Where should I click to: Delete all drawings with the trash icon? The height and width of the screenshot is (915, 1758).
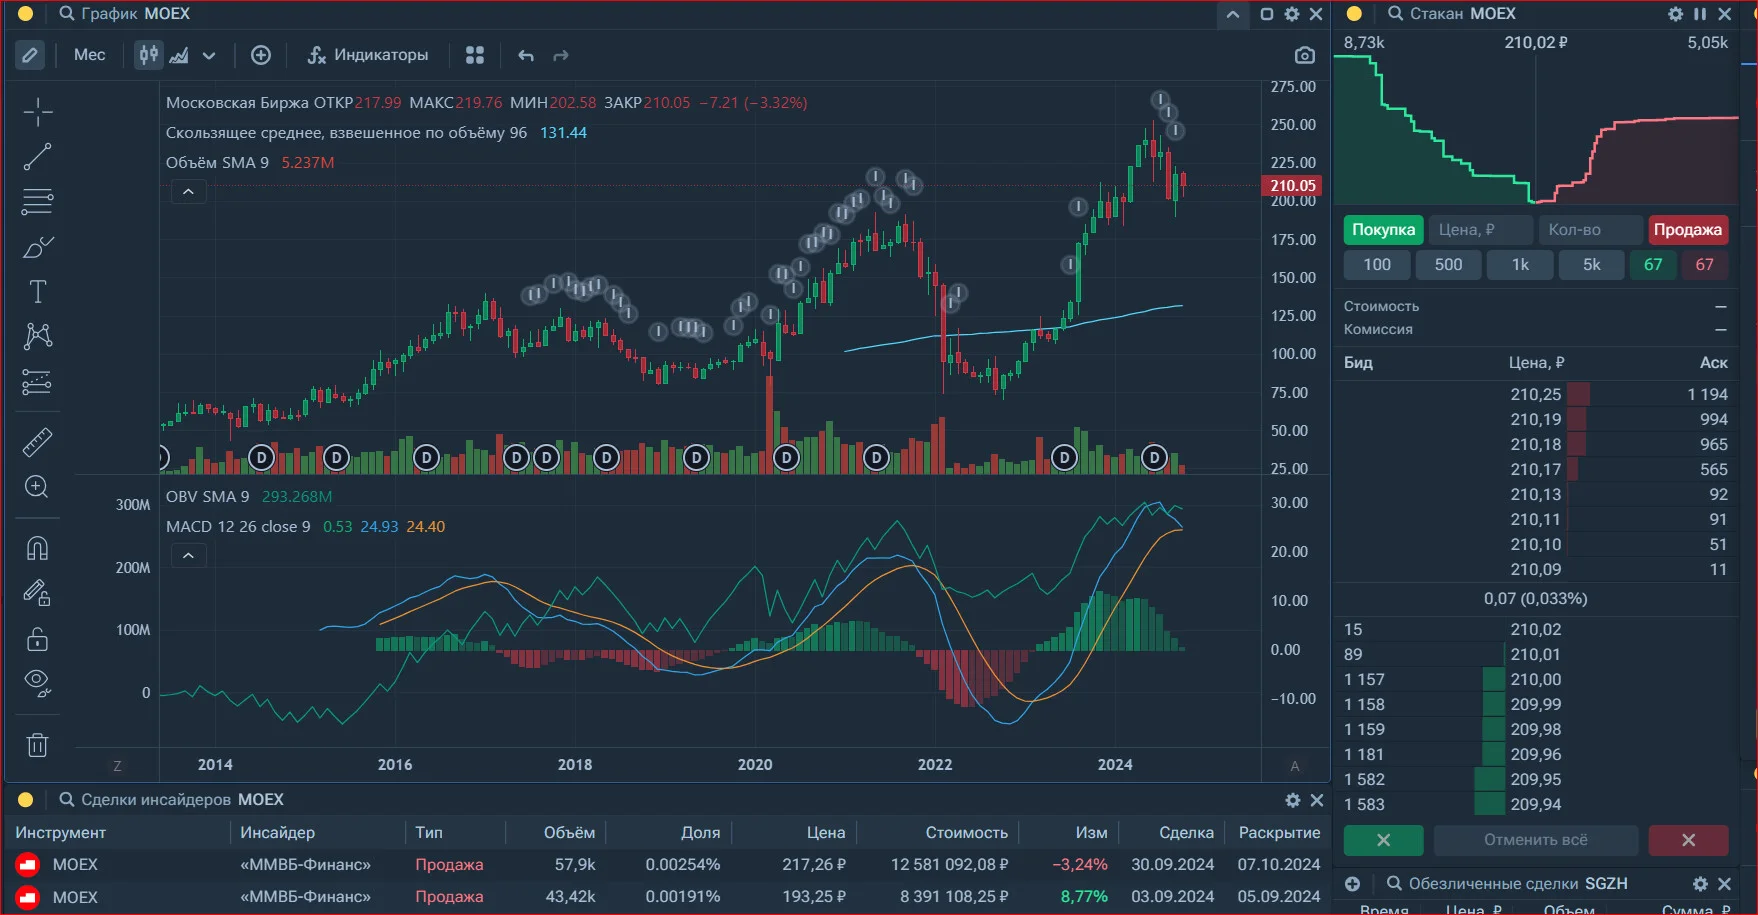click(38, 745)
